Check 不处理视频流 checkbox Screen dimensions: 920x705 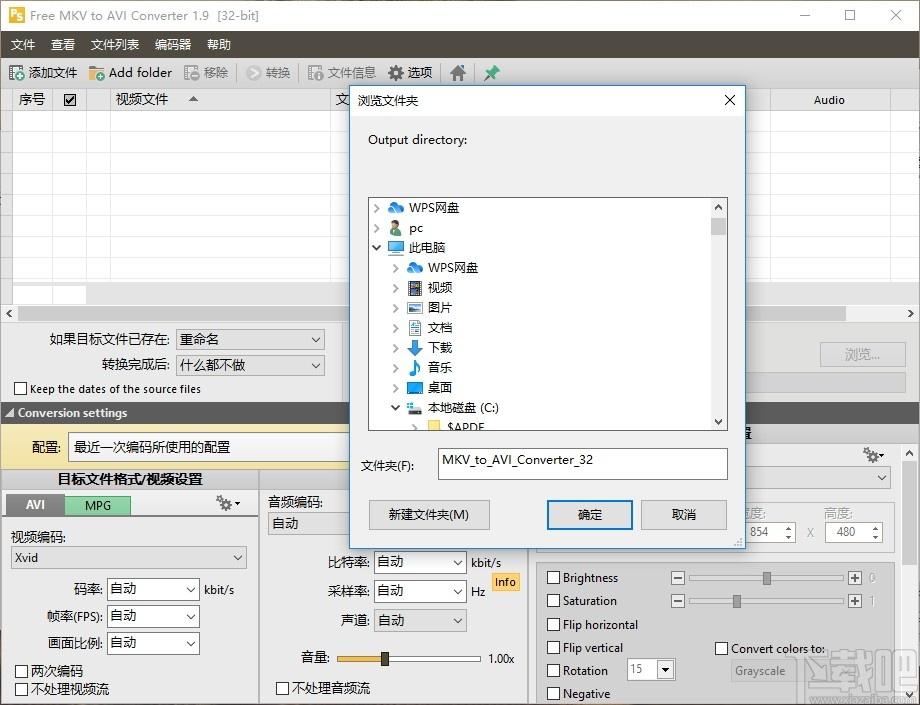coord(21,689)
